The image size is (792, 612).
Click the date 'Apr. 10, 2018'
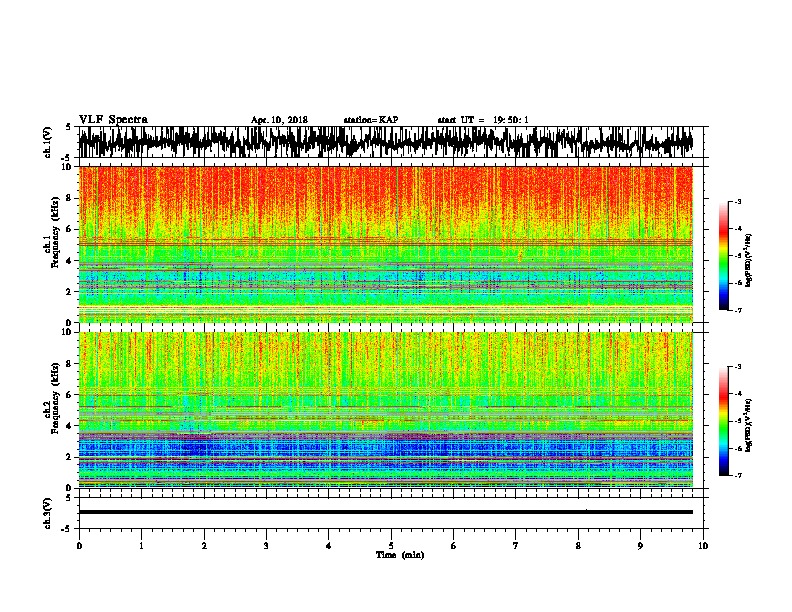pyautogui.click(x=279, y=120)
